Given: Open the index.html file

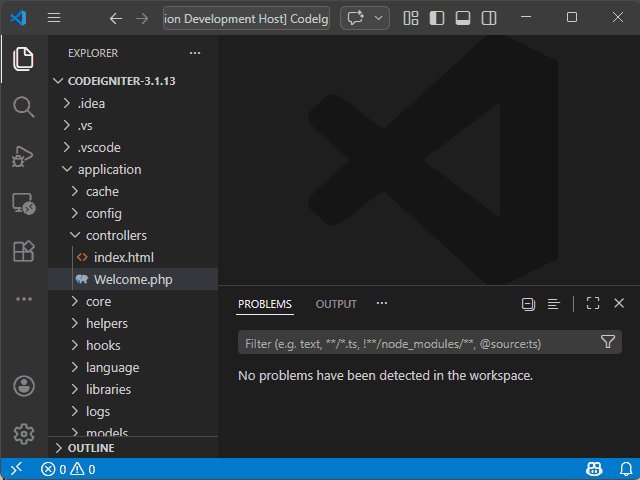Looking at the screenshot, I should (133, 258).
